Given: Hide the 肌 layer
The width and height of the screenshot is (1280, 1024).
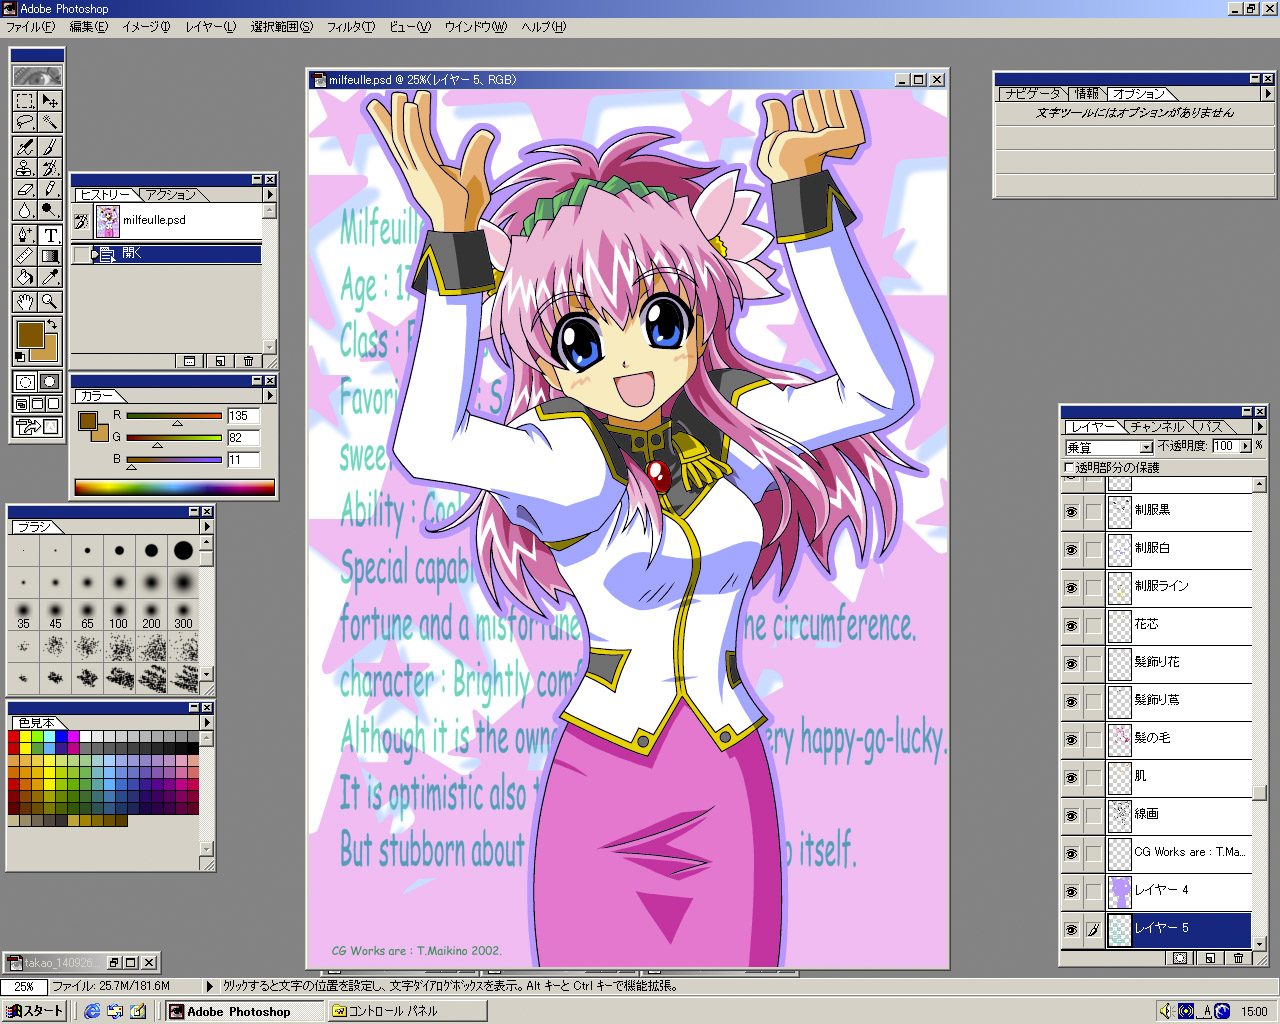Looking at the screenshot, I should pyautogui.click(x=1071, y=777).
